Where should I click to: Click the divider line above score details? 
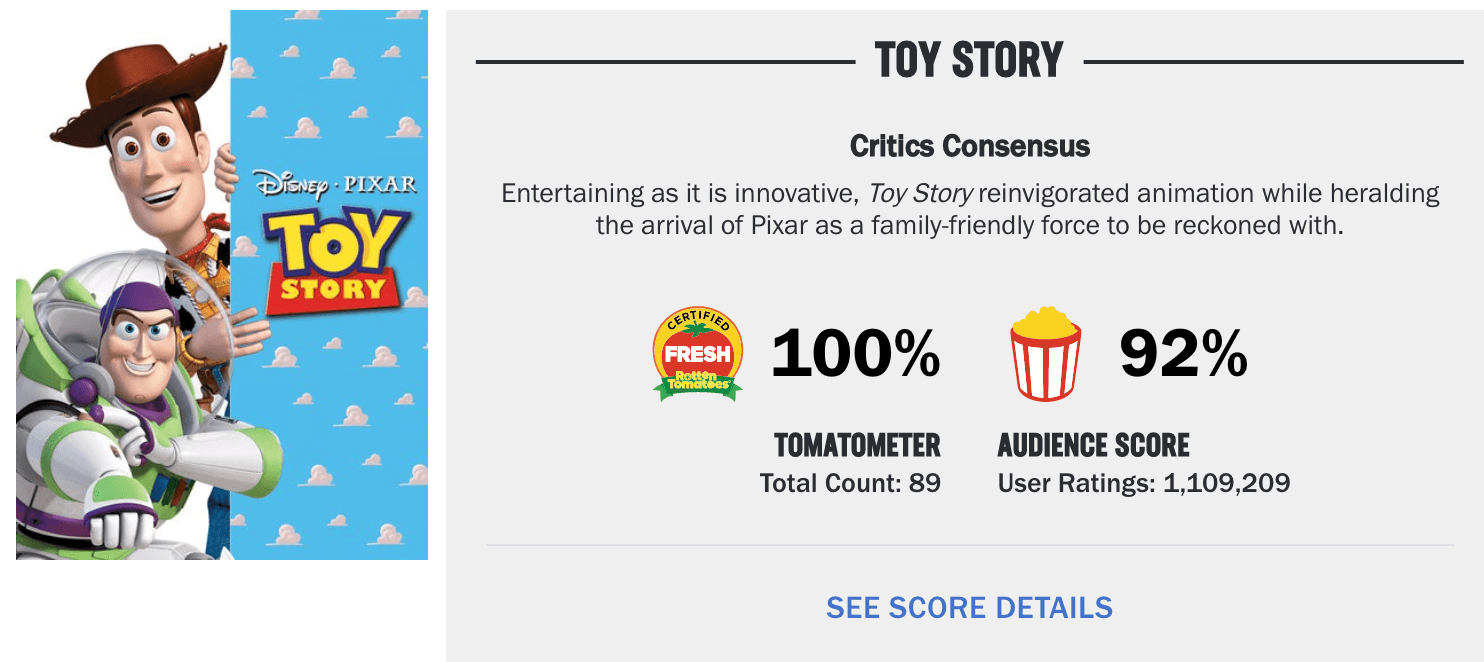pos(969,546)
